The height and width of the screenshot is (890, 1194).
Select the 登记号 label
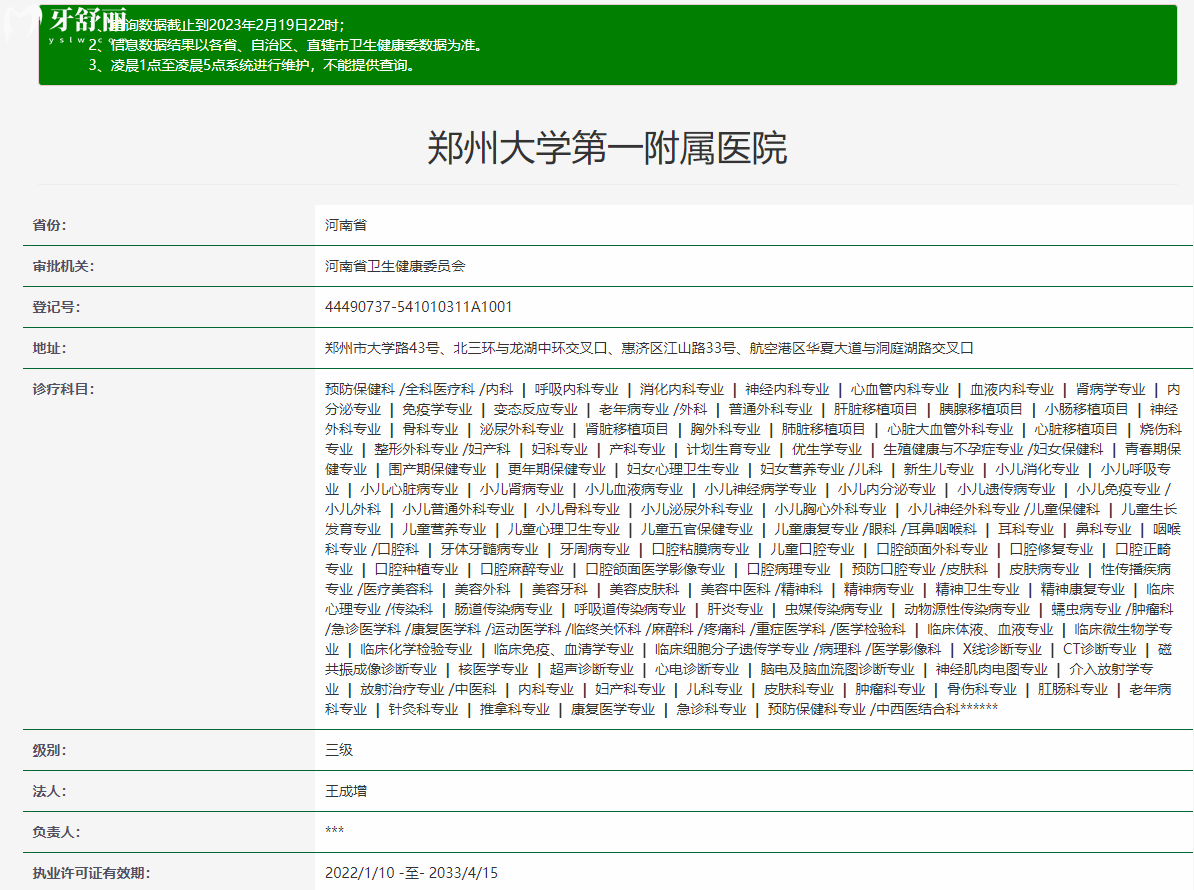[56, 308]
